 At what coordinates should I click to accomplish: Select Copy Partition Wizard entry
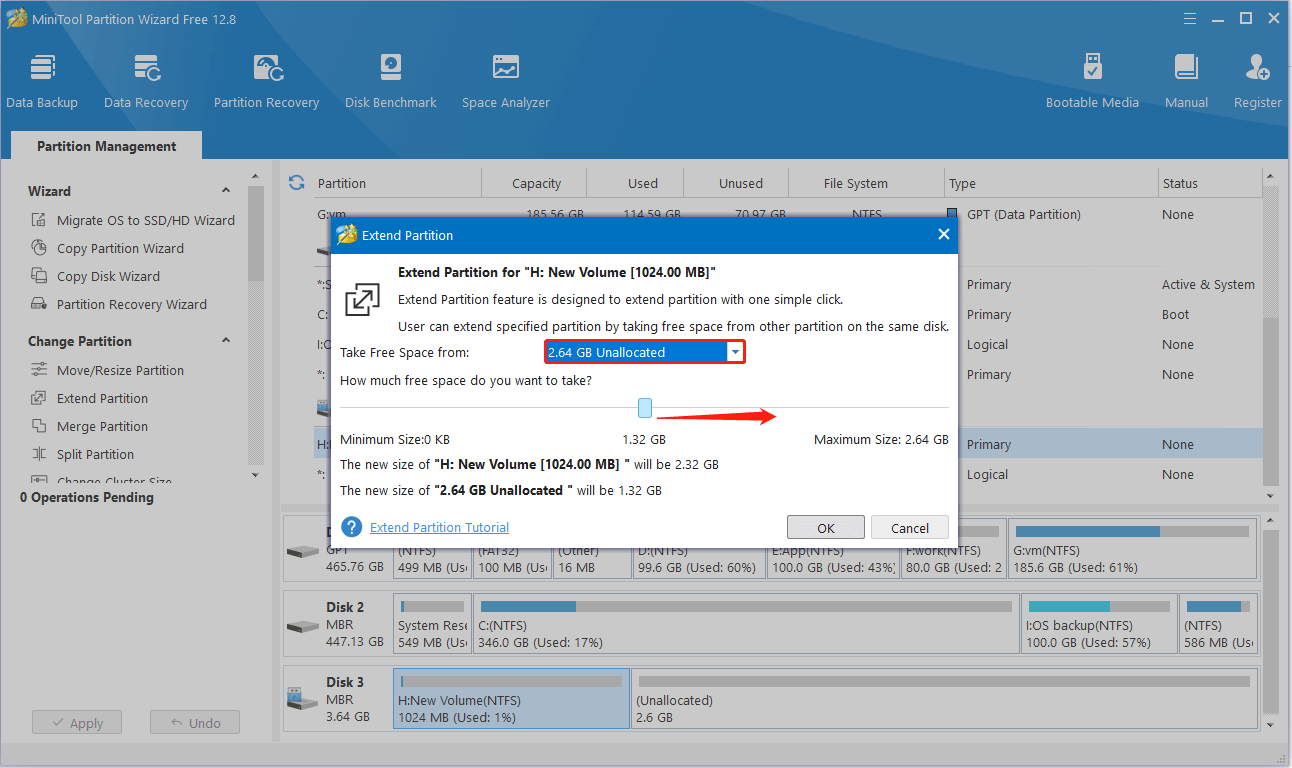[x=120, y=248]
